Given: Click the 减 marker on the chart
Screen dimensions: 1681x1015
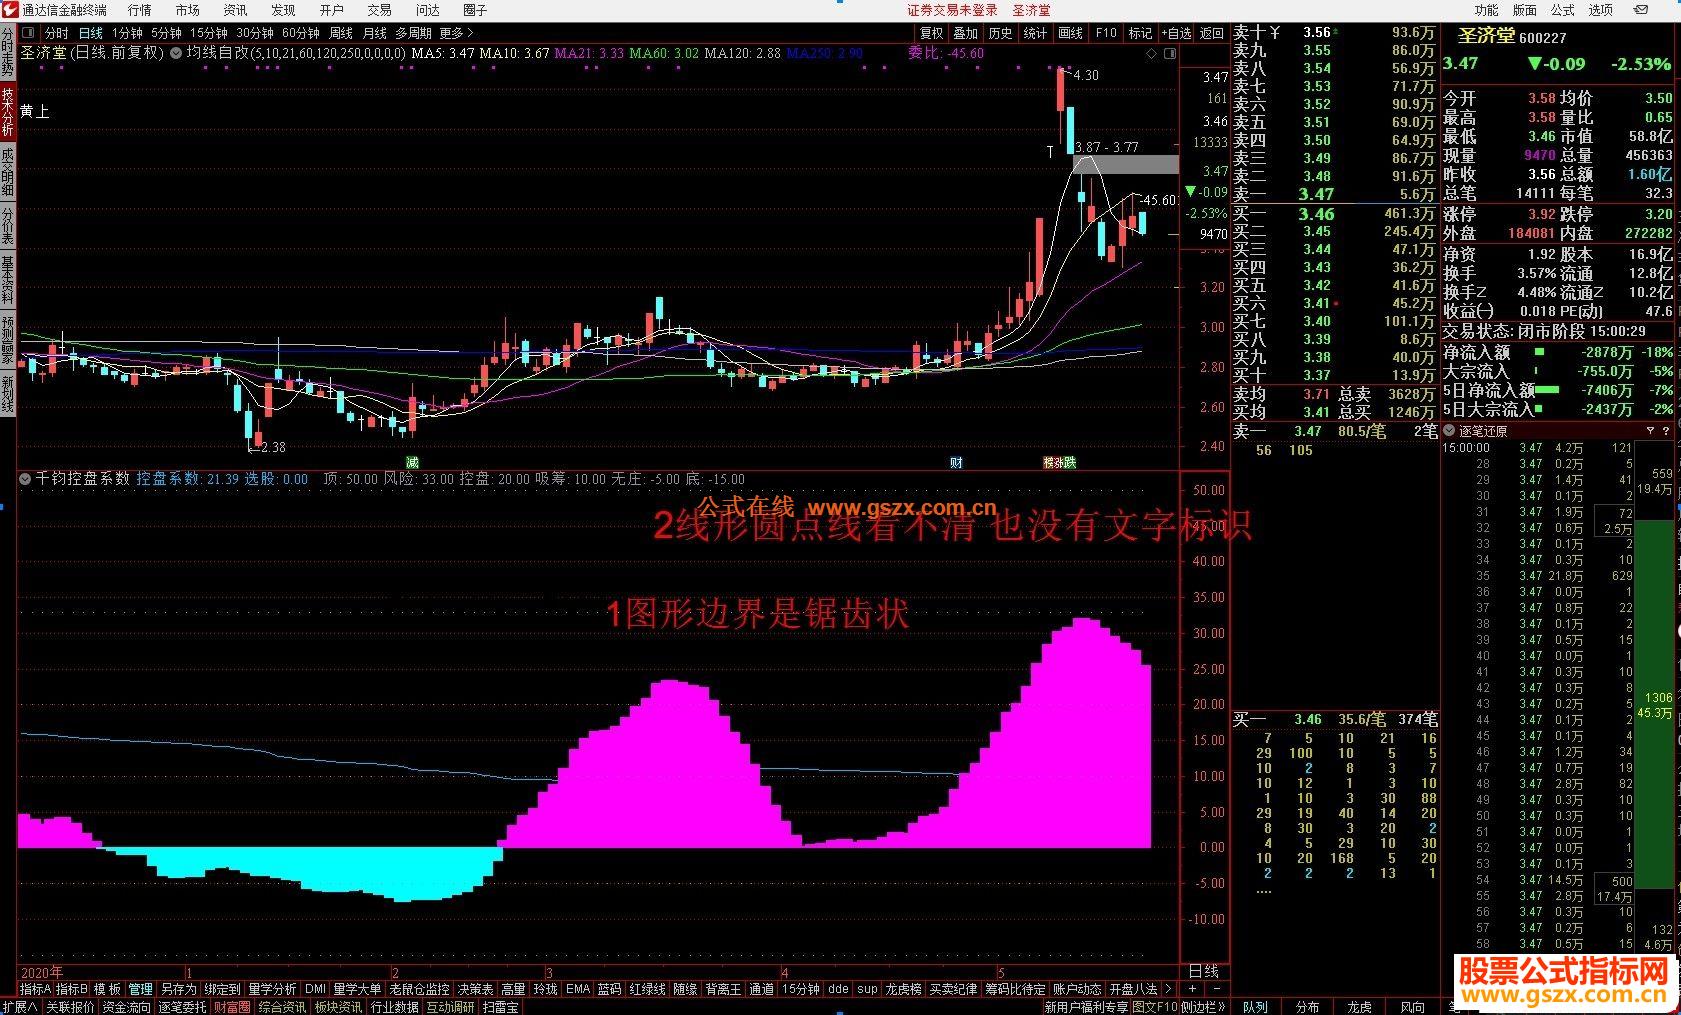Looking at the screenshot, I should pyautogui.click(x=412, y=462).
